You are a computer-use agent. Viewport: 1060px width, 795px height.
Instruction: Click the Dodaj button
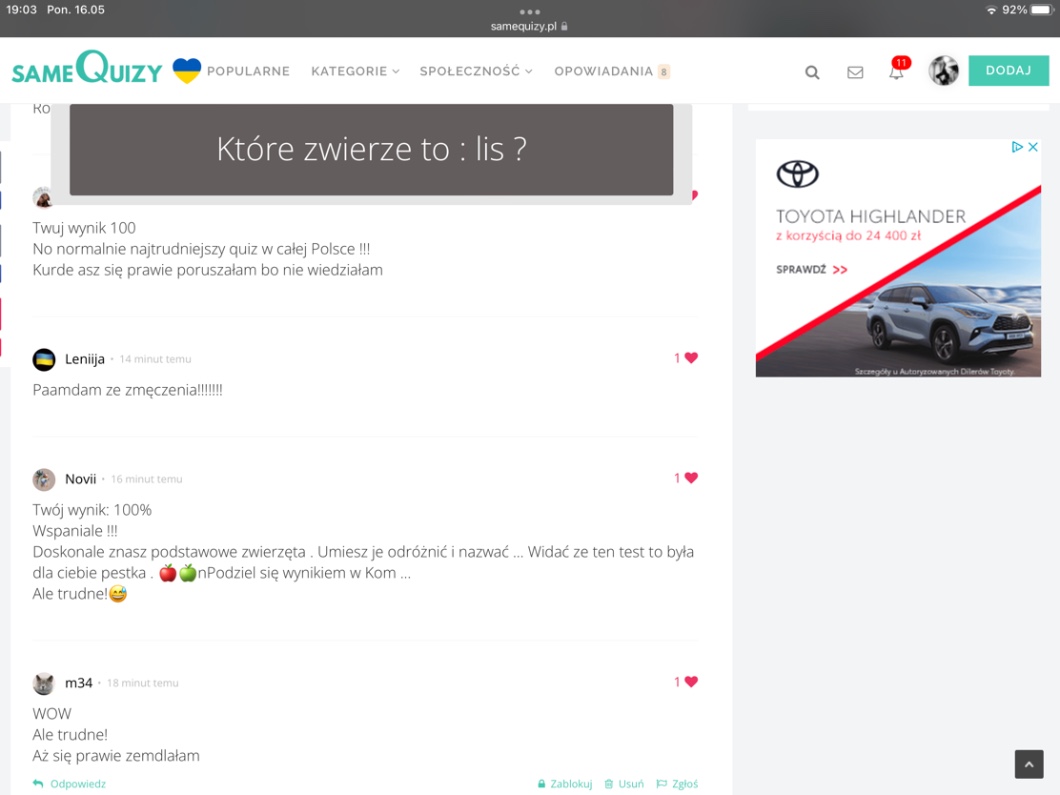[x=1008, y=71]
